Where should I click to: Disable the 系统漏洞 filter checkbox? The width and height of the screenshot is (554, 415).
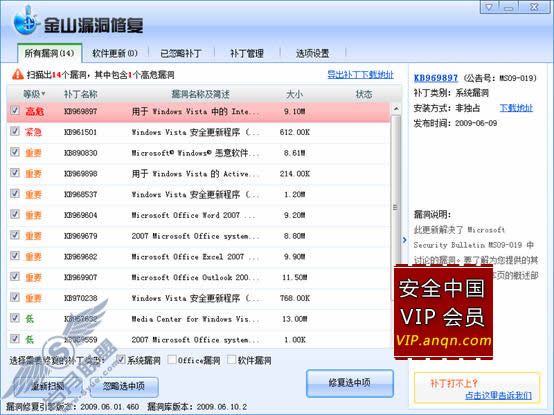pyautogui.click(x=121, y=360)
